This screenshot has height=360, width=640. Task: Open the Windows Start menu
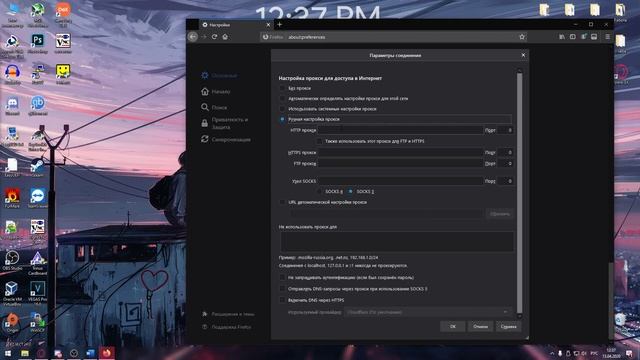click(x=7, y=353)
